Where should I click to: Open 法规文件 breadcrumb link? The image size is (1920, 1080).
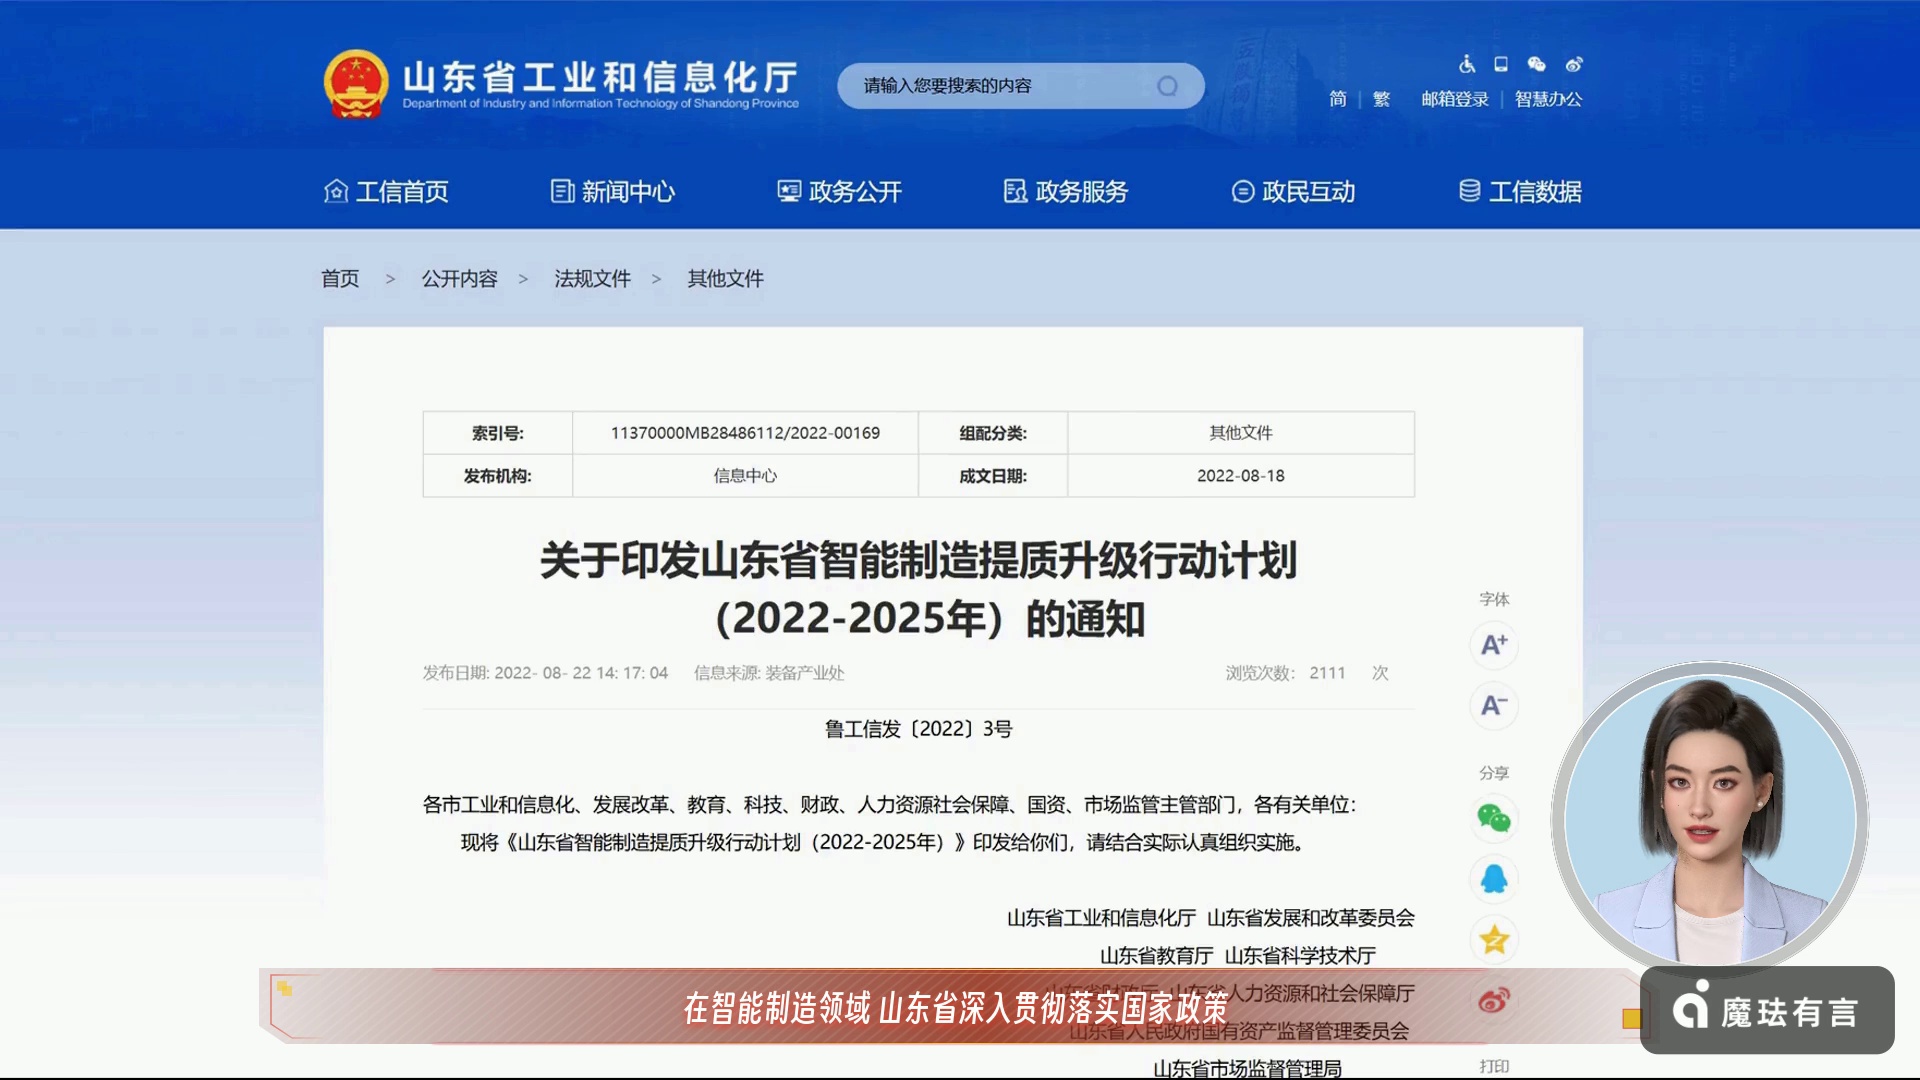pyautogui.click(x=593, y=279)
